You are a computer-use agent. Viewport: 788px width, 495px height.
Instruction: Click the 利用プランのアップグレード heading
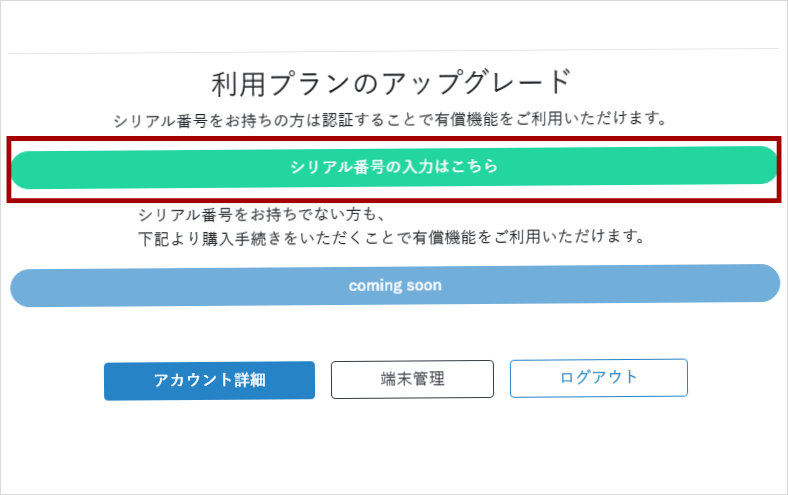pos(391,82)
